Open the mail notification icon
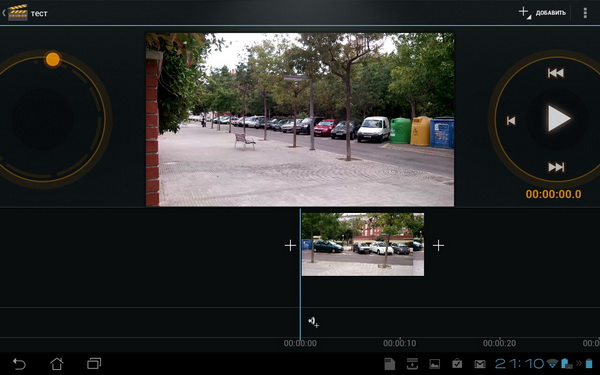This screenshot has height=375, width=600. coord(480,364)
